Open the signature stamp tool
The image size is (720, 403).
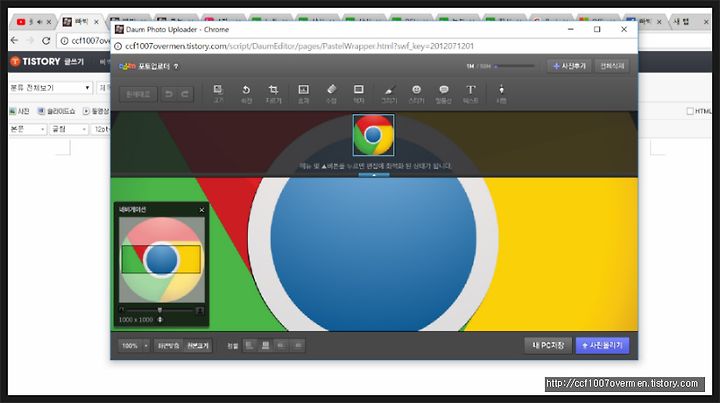click(501, 94)
